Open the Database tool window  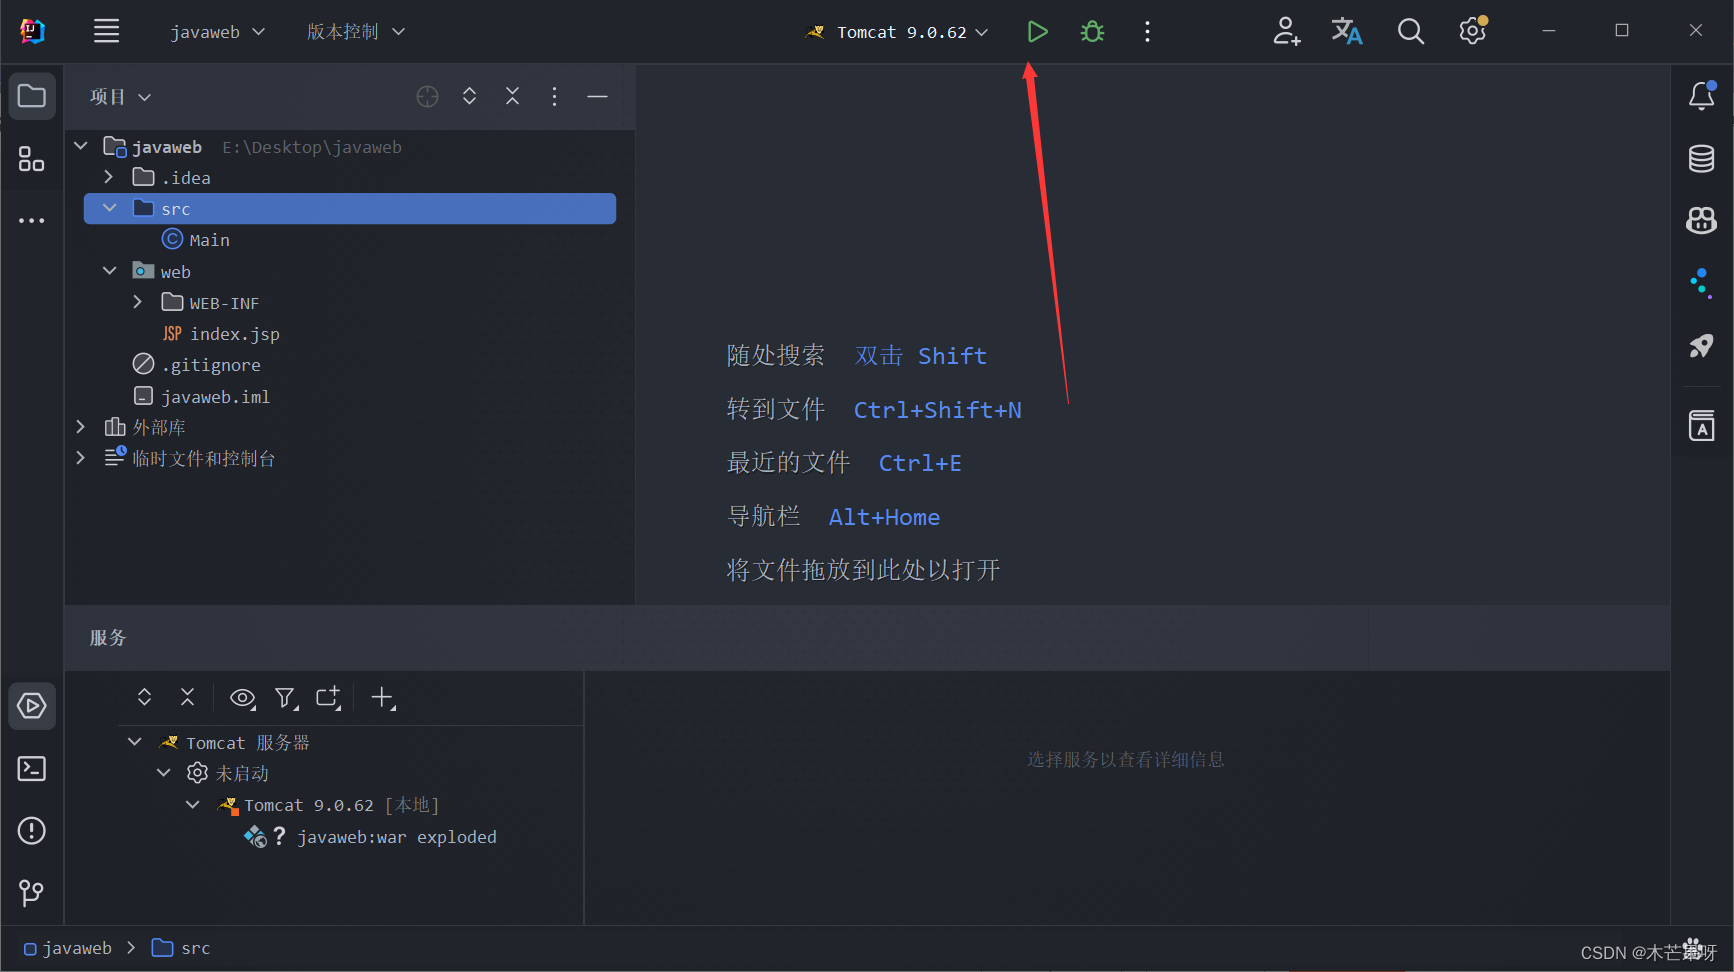click(1702, 158)
